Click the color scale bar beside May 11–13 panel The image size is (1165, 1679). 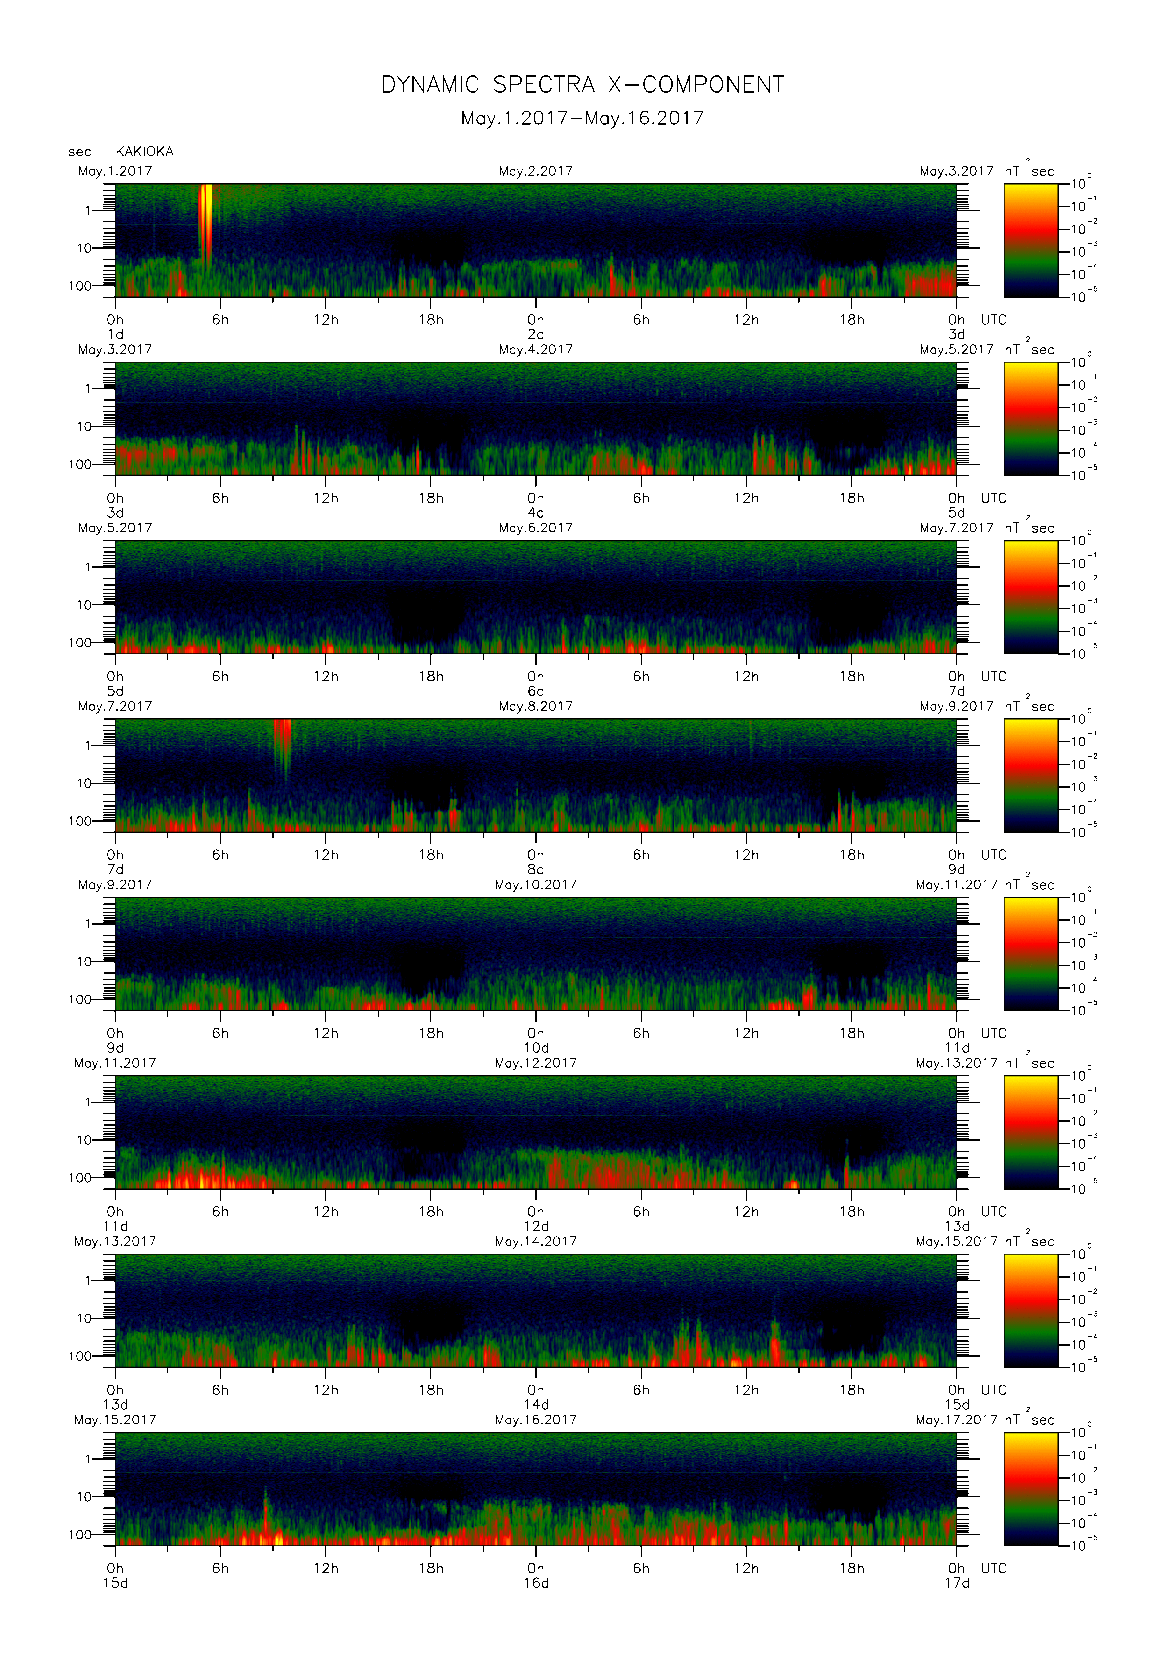[1031, 1132]
